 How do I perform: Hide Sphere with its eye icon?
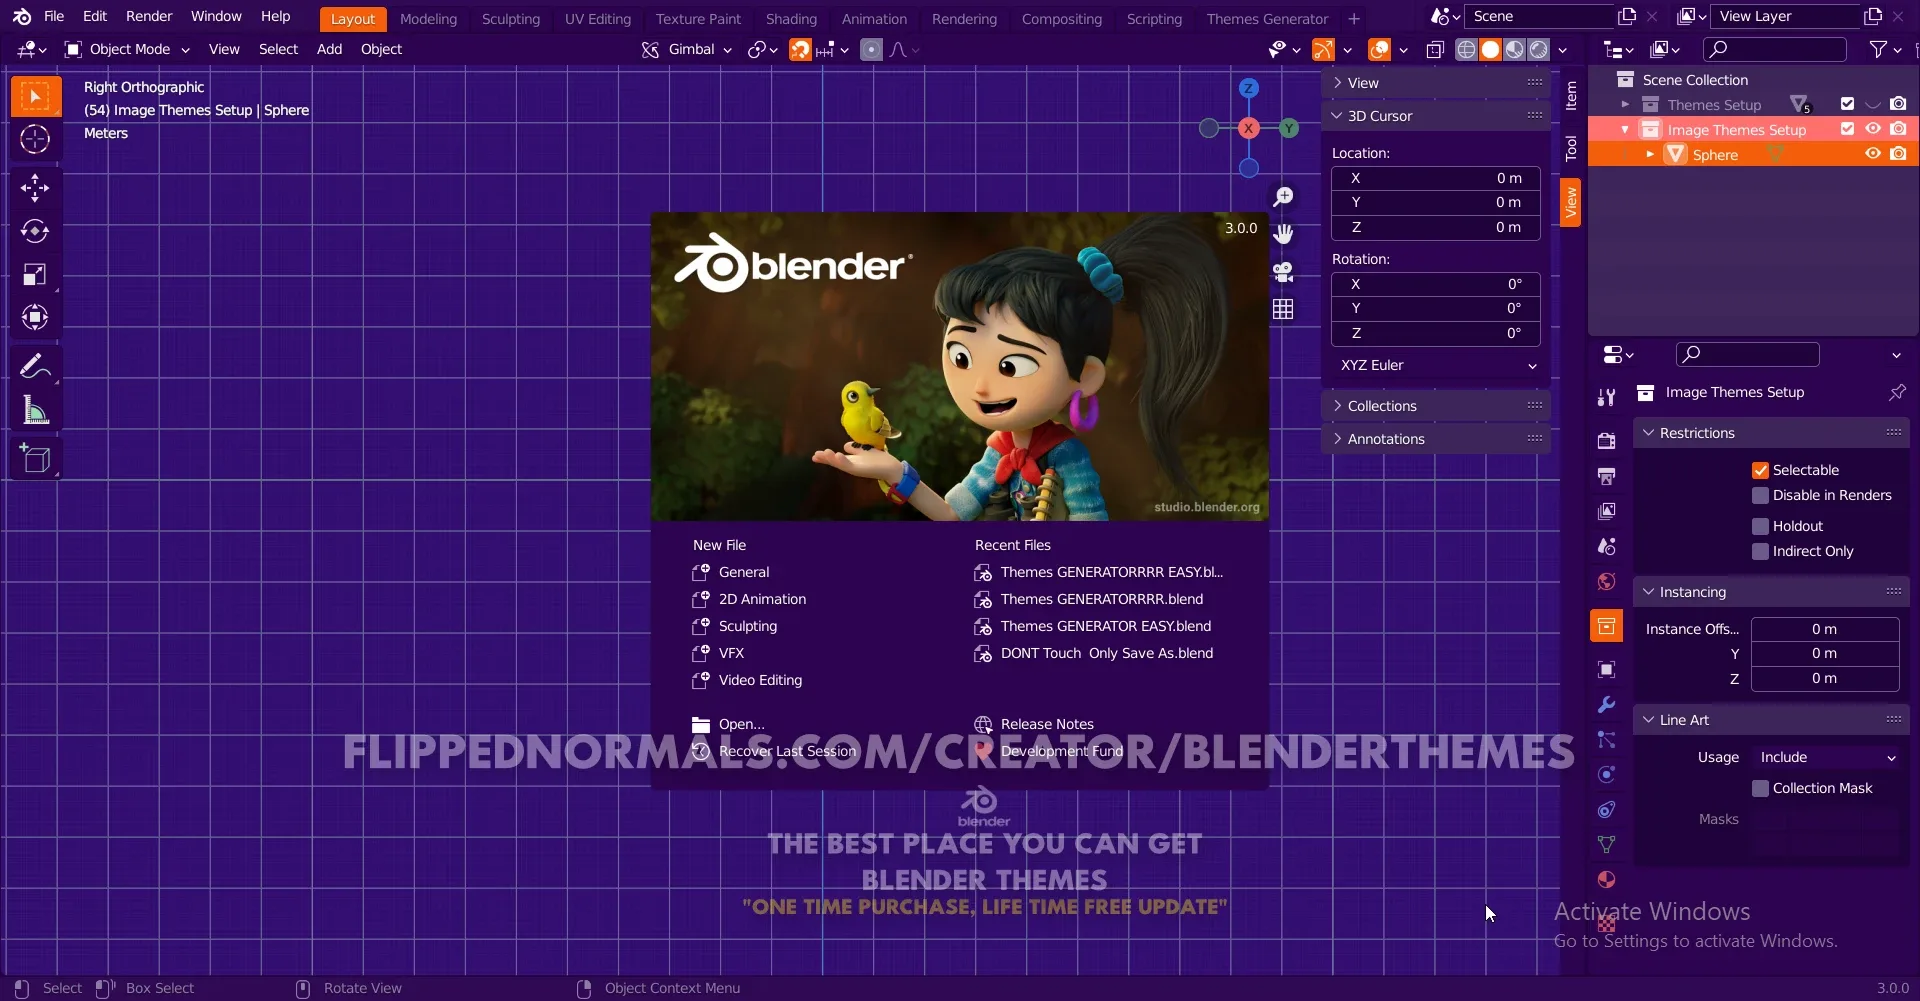pos(1873,154)
